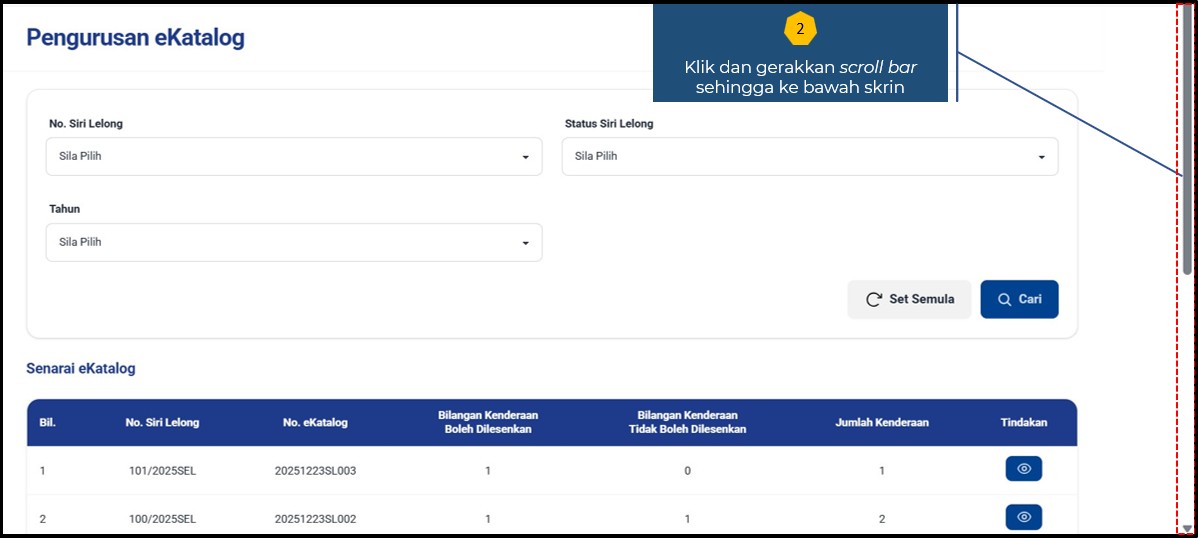Click the magnifier icon in Cari button

pyautogui.click(x=1005, y=299)
